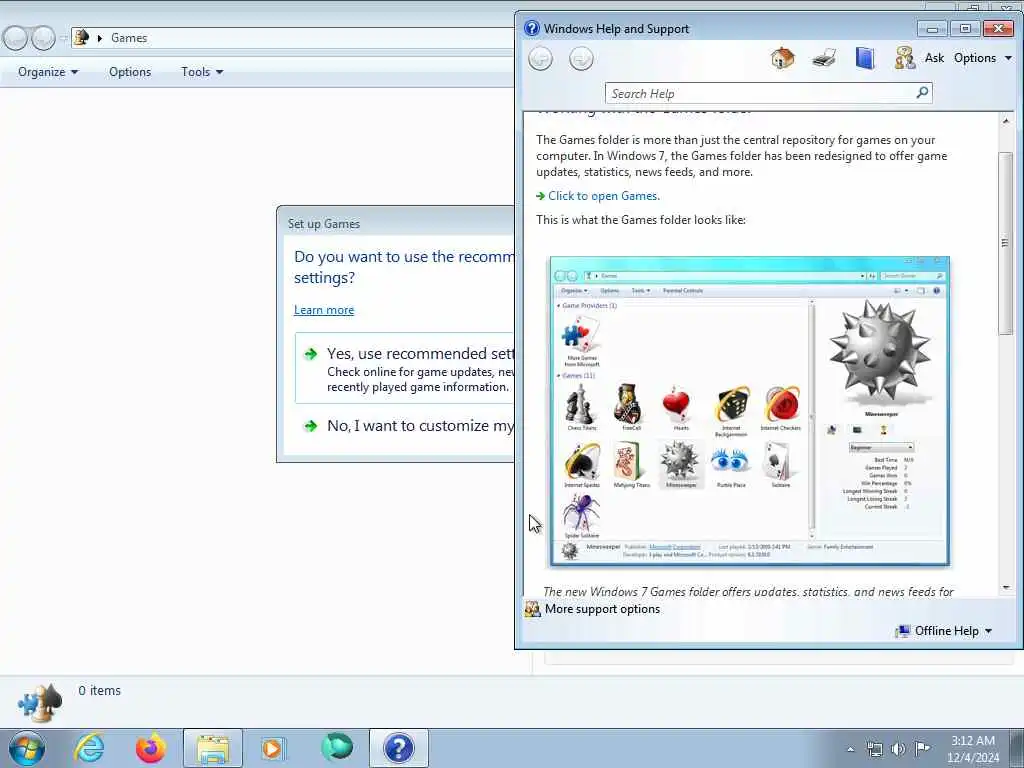The height and width of the screenshot is (768, 1024).
Task: Click the Offline Help computer icon
Action: click(903, 631)
